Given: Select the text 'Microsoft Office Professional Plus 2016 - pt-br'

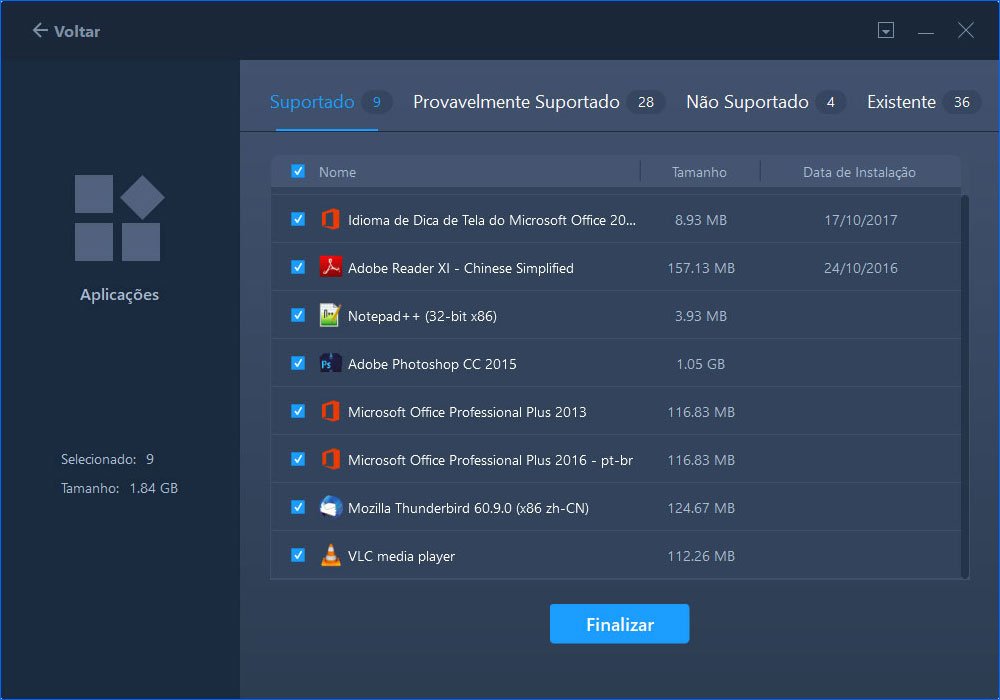Looking at the screenshot, I should (x=490, y=460).
